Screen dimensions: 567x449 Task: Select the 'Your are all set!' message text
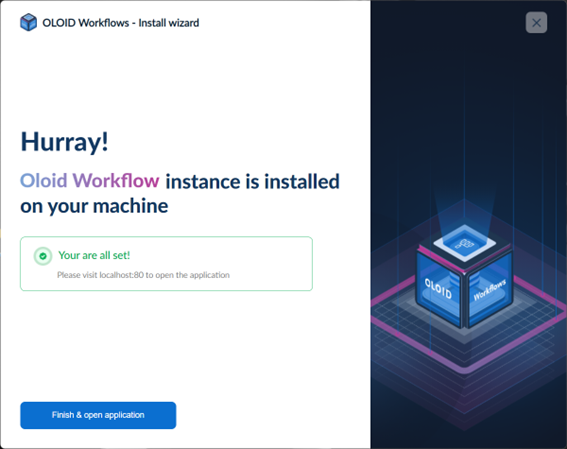point(94,255)
